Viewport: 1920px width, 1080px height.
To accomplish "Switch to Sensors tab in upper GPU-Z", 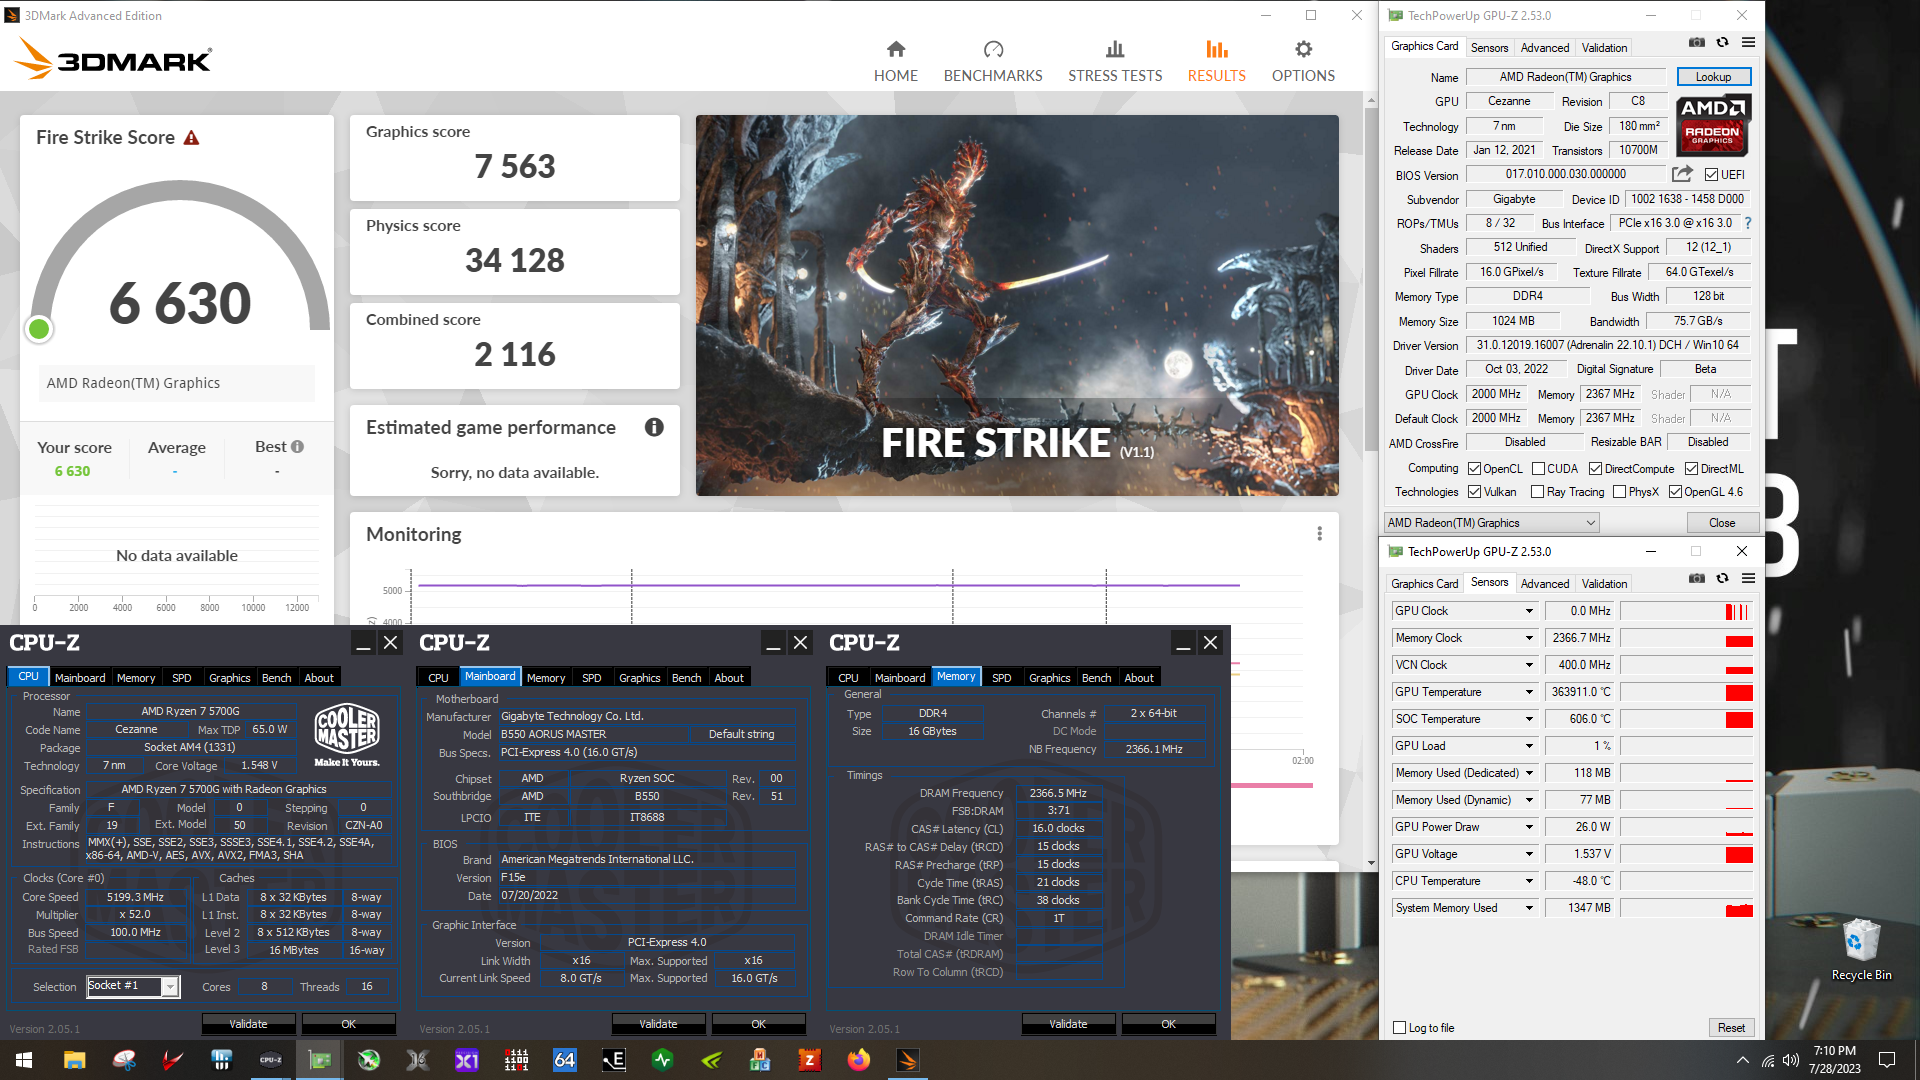I will [x=1489, y=48].
